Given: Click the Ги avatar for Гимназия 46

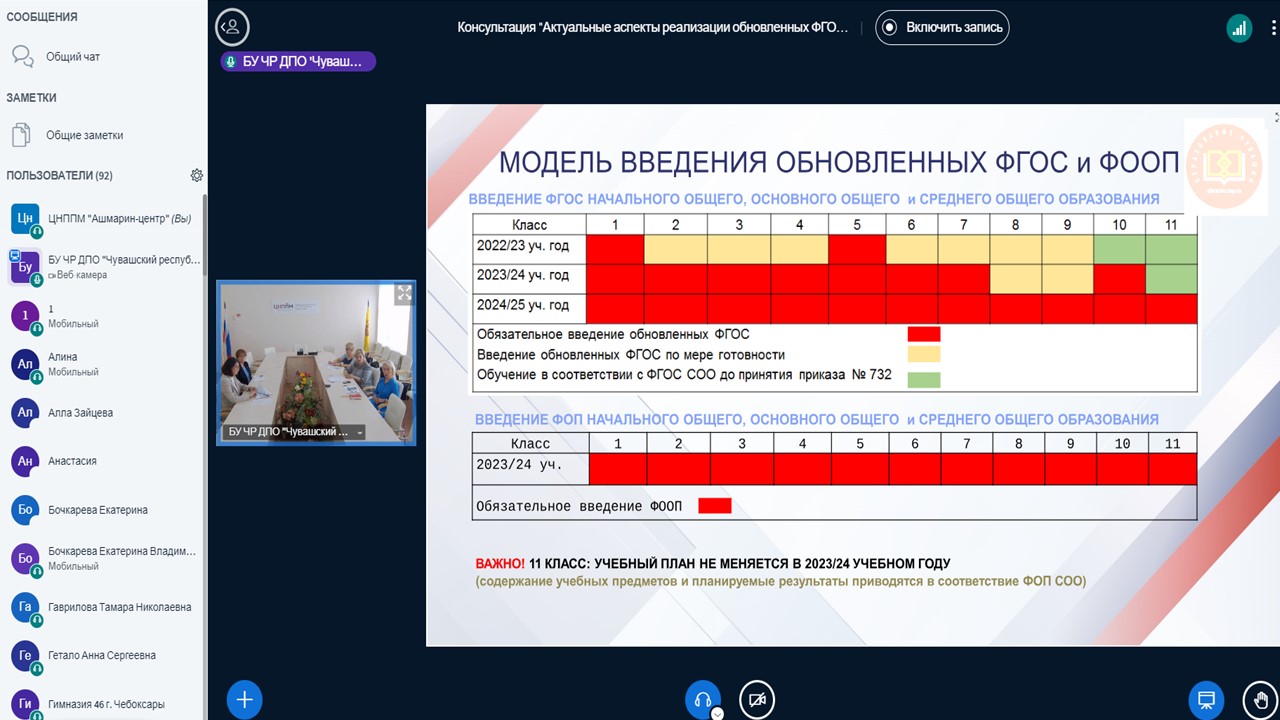Looking at the screenshot, I should [x=25, y=704].
